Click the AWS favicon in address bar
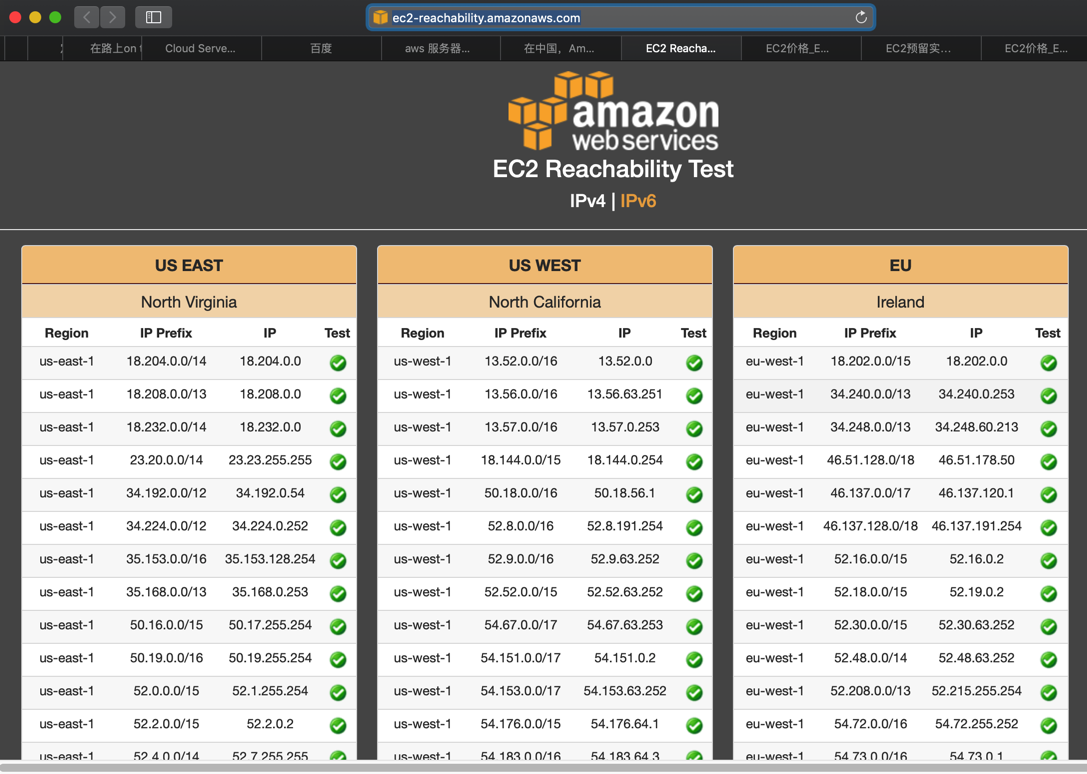Viewport: 1087px width, 774px height. pos(380,17)
